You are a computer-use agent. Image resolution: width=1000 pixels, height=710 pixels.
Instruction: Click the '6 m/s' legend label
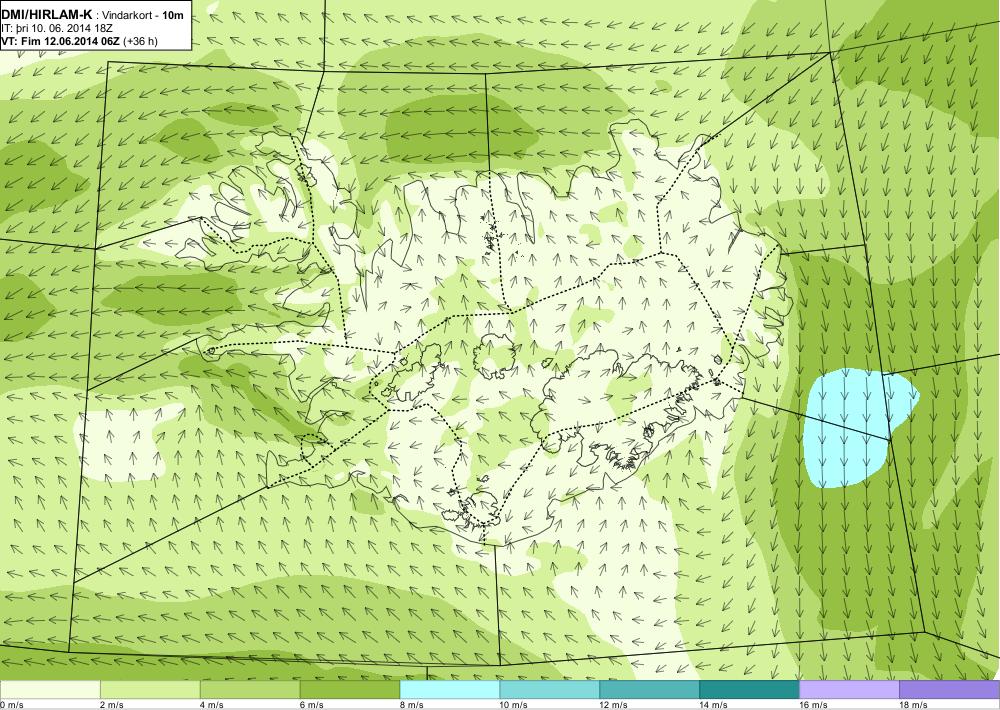311,705
